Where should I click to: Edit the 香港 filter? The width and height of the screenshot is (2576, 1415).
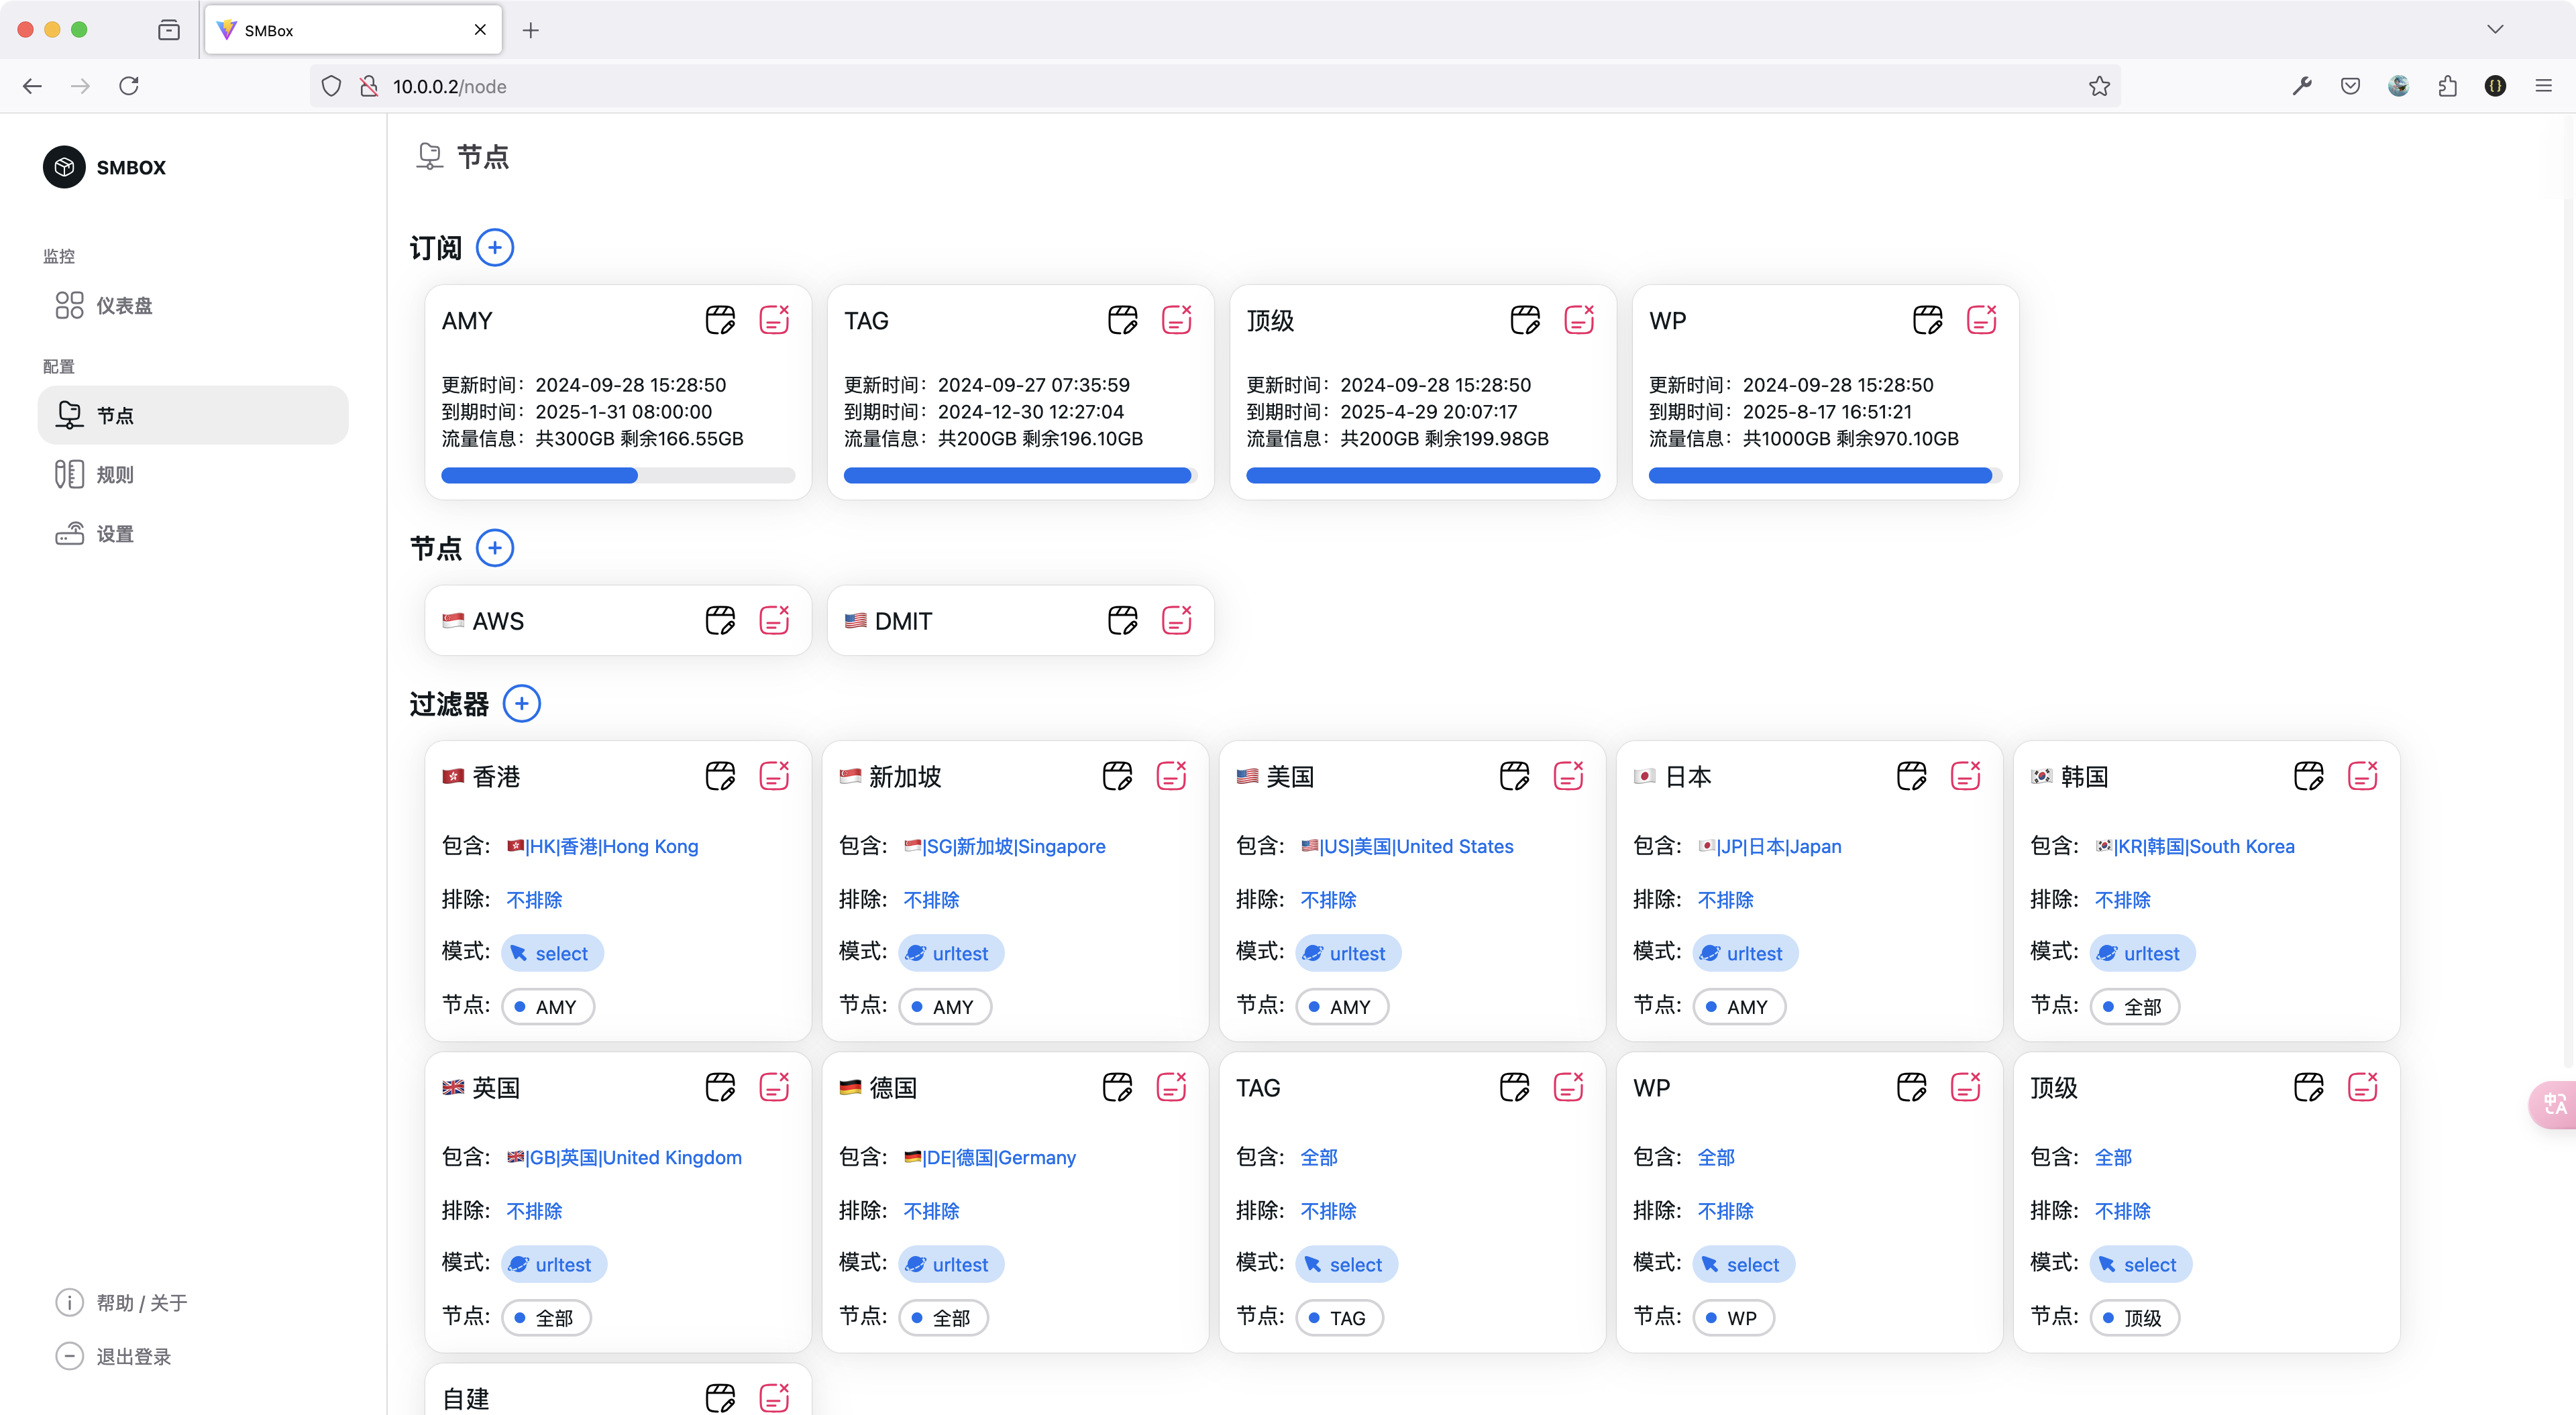click(x=720, y=776)
